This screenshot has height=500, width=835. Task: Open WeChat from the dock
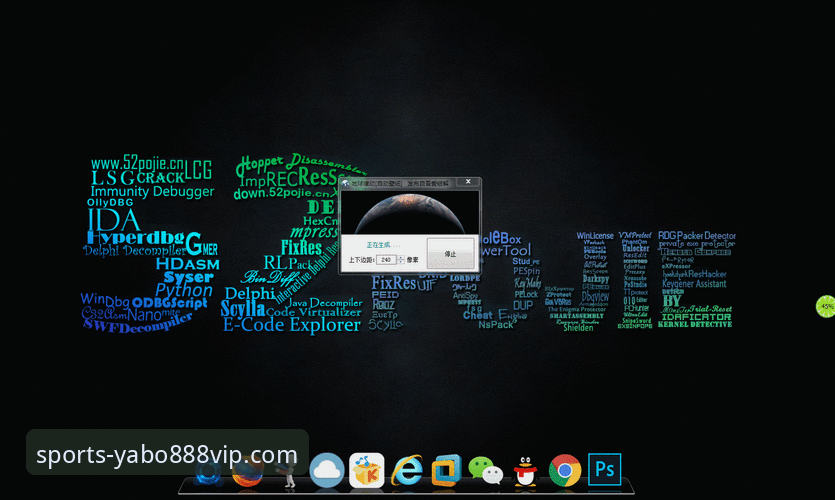485,471
